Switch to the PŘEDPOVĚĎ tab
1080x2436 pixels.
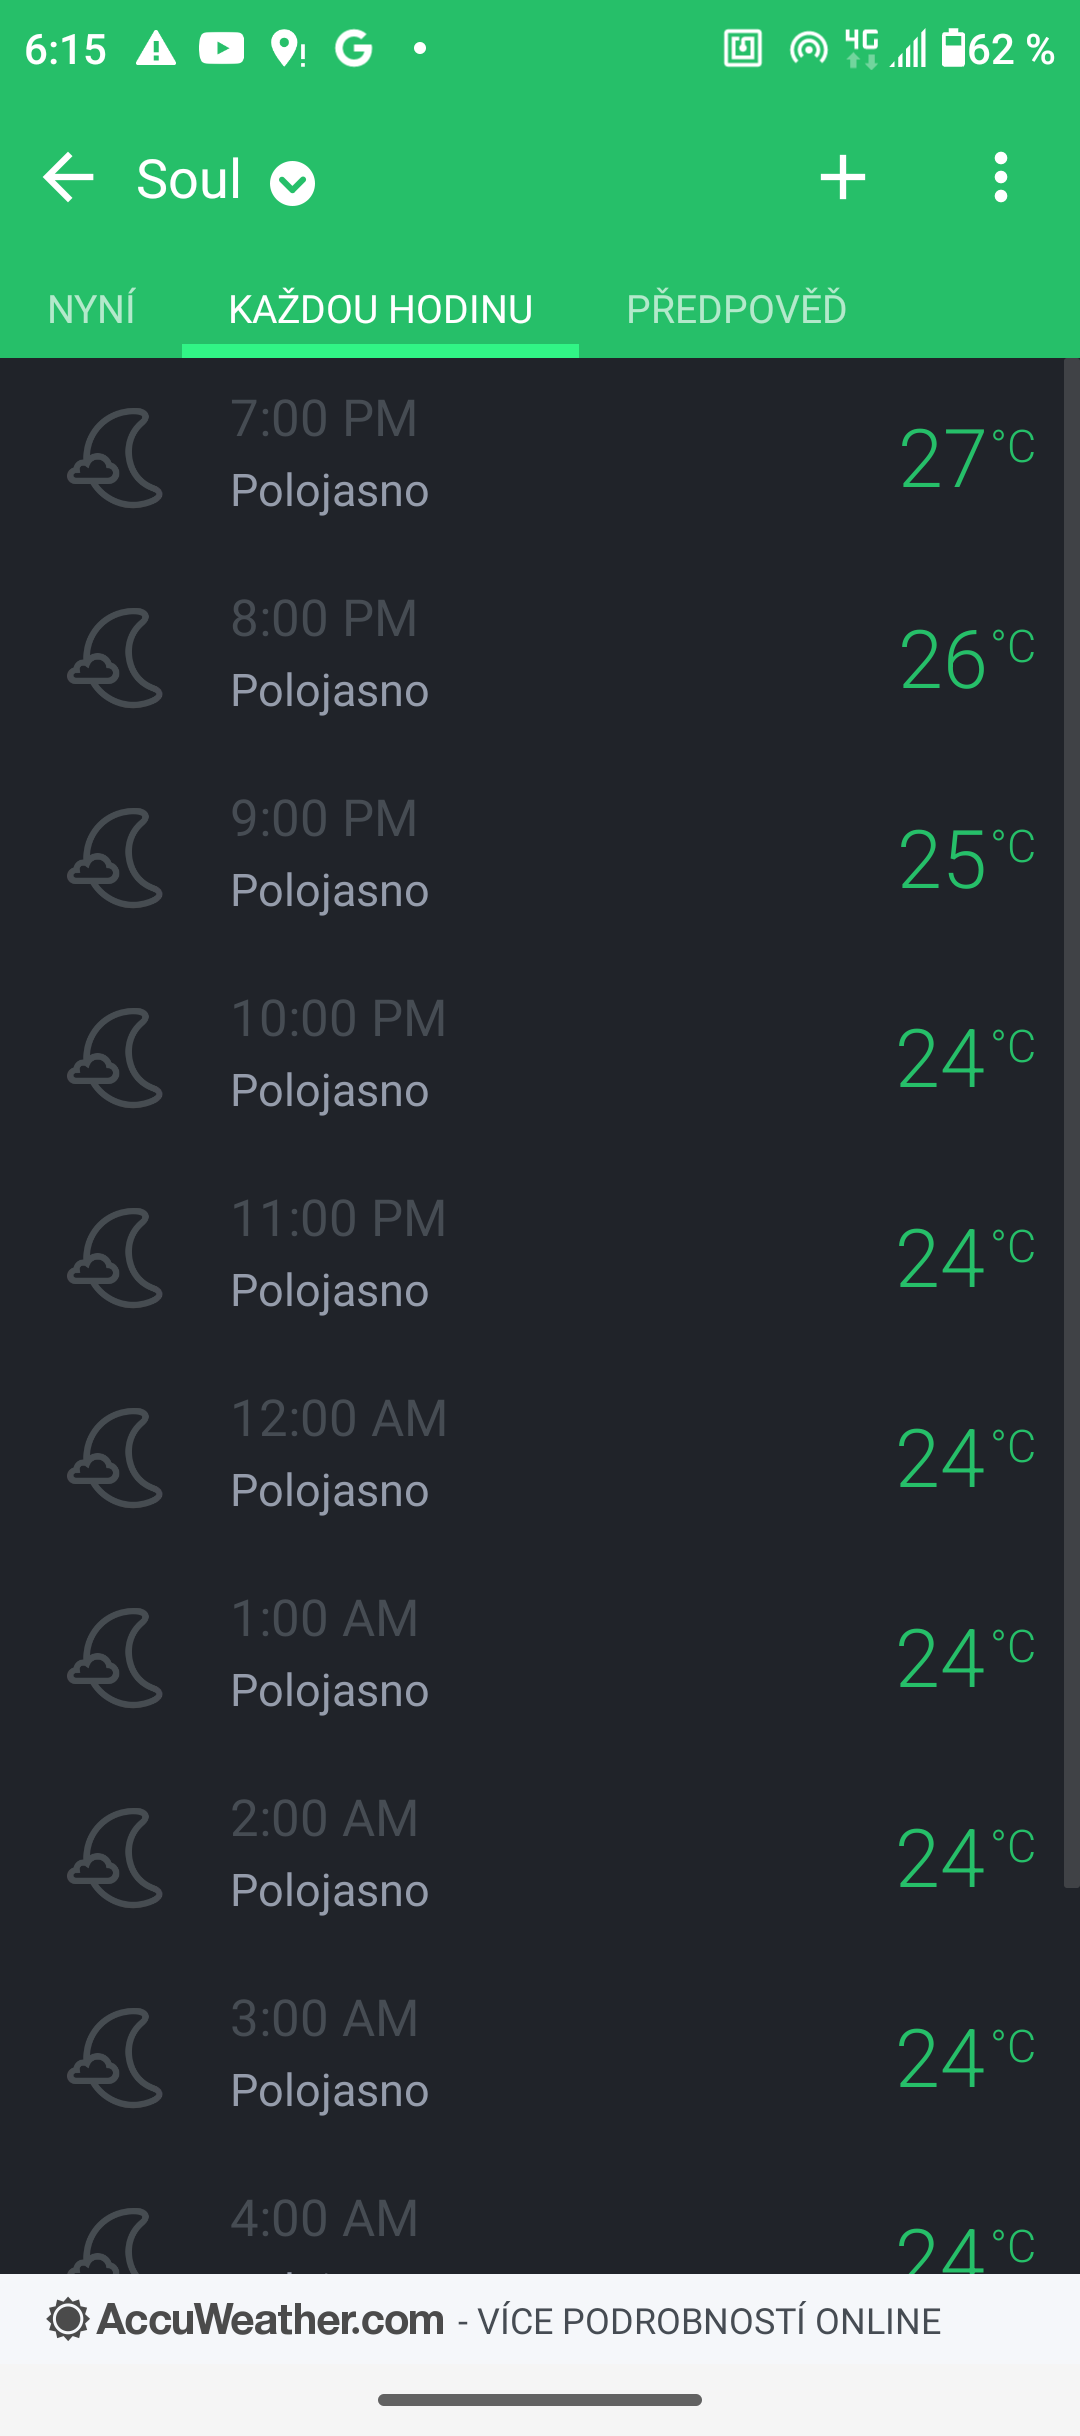click(736, 309)
